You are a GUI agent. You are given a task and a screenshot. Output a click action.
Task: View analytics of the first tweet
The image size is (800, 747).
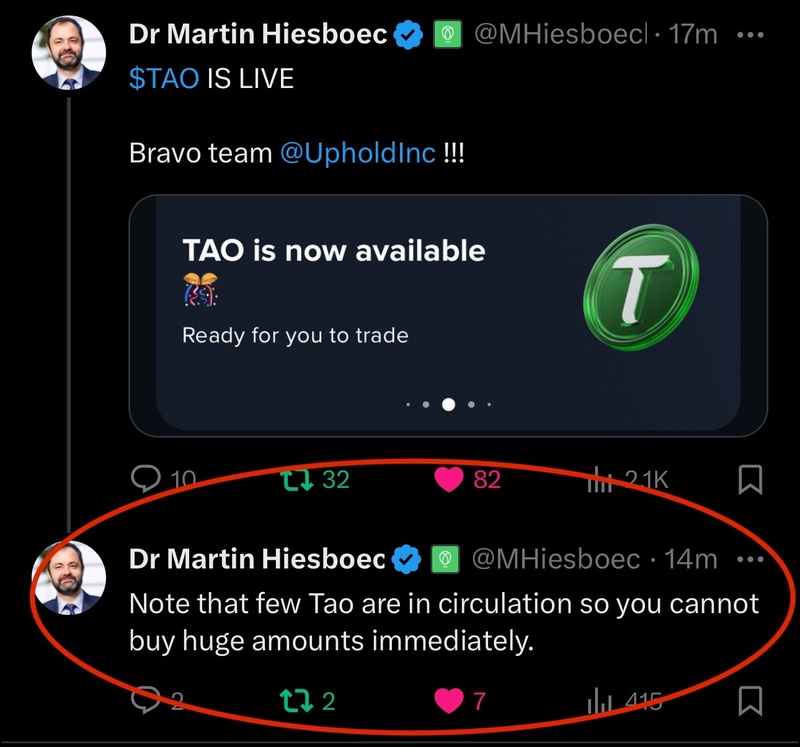(598, 480)
